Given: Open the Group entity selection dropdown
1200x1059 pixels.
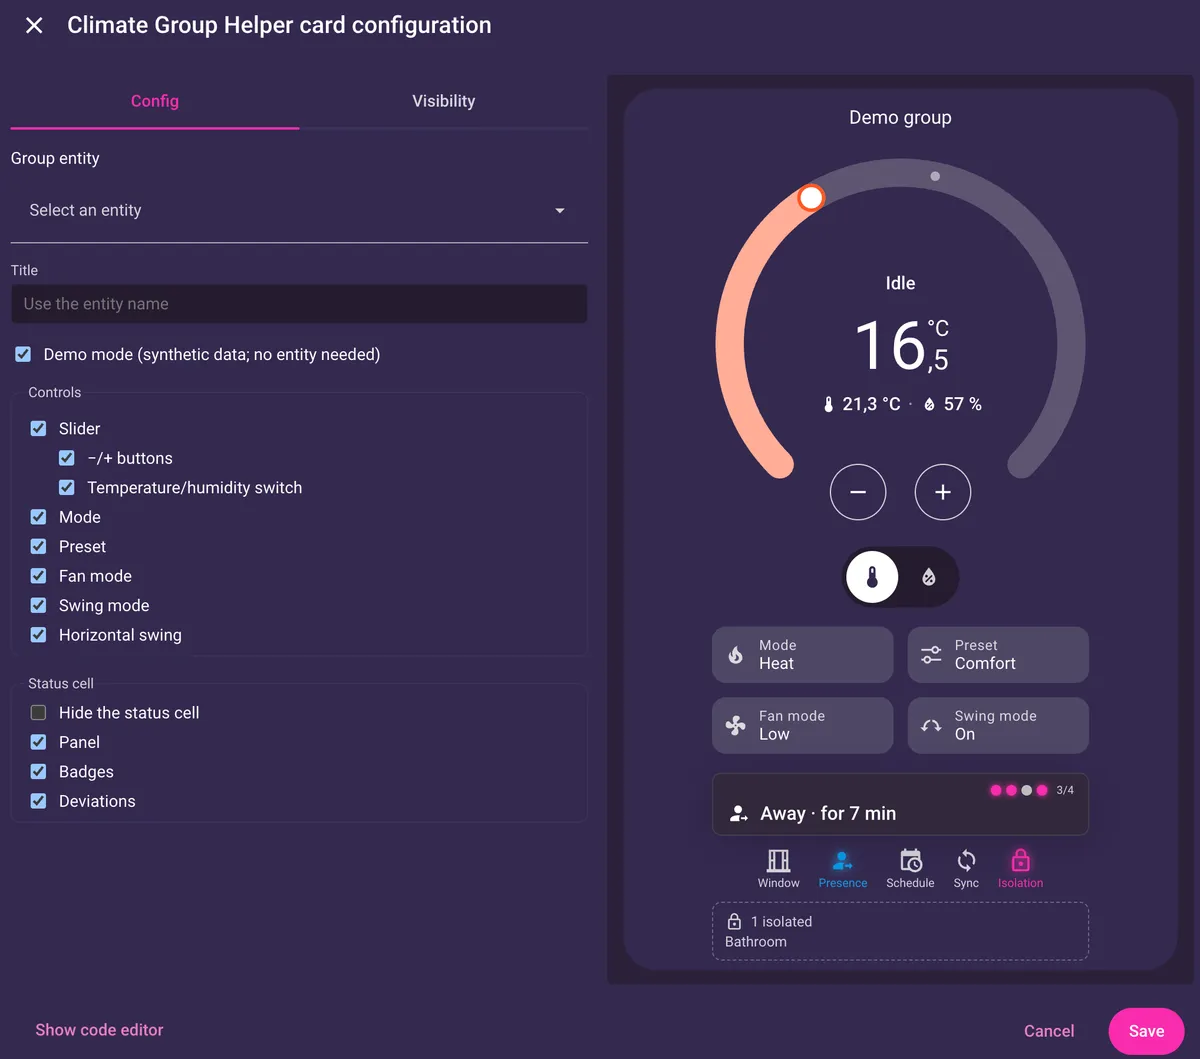Looking at the screenshot, I should (x=299, y=211).
